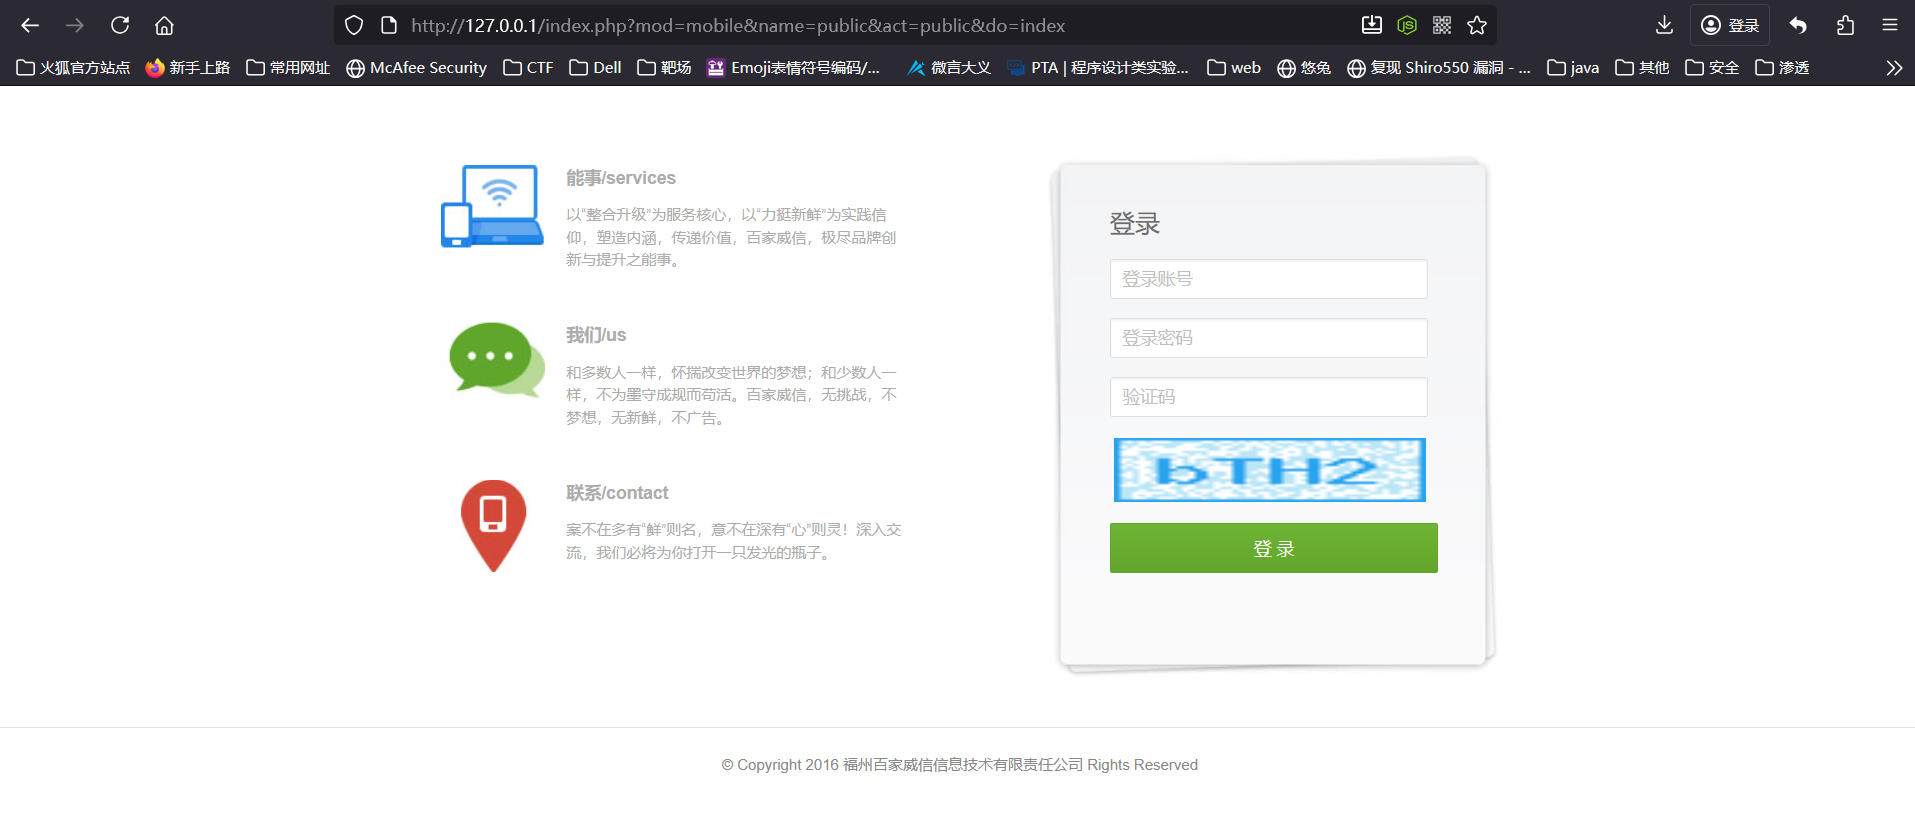
Task: Go to the browser home page
Action: [x=164, y=25]
